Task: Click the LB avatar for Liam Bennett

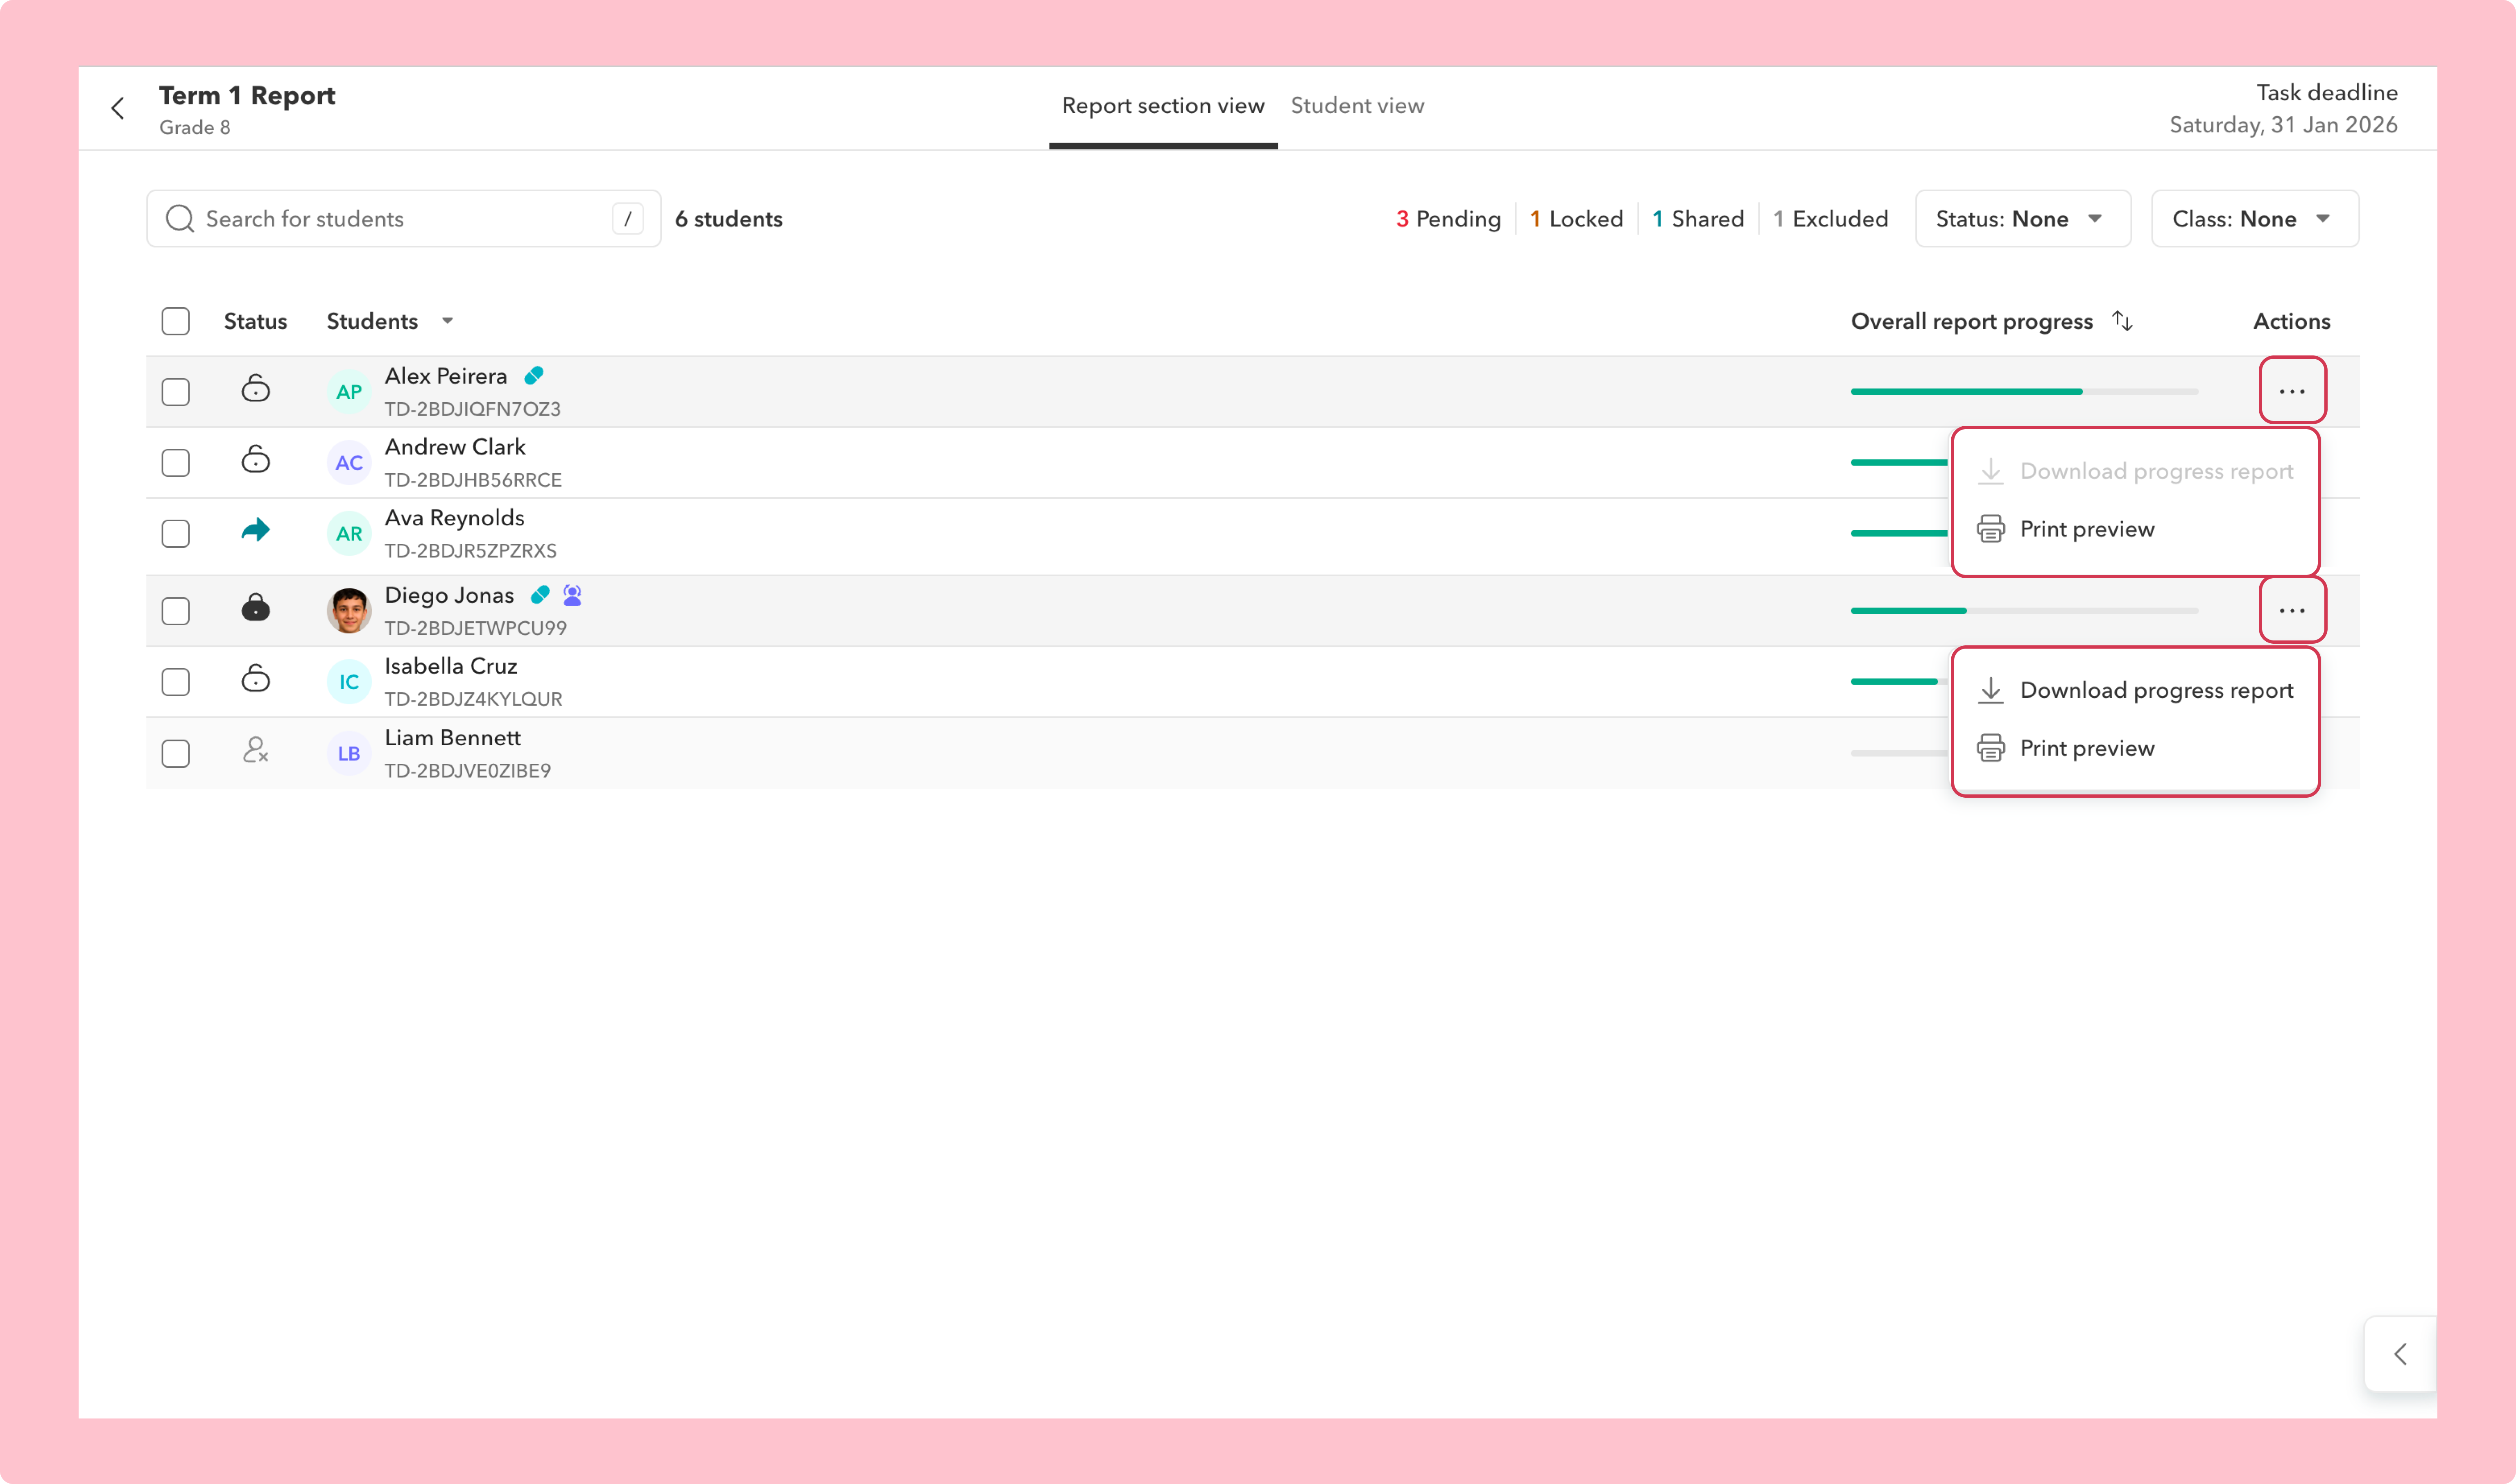Action: coord(349,753)
